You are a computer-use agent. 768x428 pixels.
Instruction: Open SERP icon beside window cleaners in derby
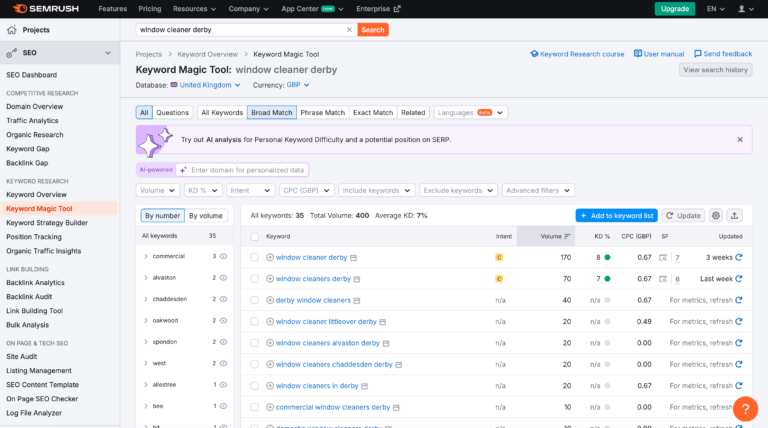click(364, 386)
